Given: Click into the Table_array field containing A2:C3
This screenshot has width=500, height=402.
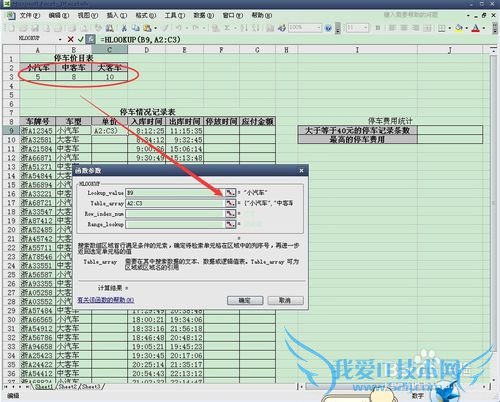Looking at the screenshot, I should click(175, 203).
